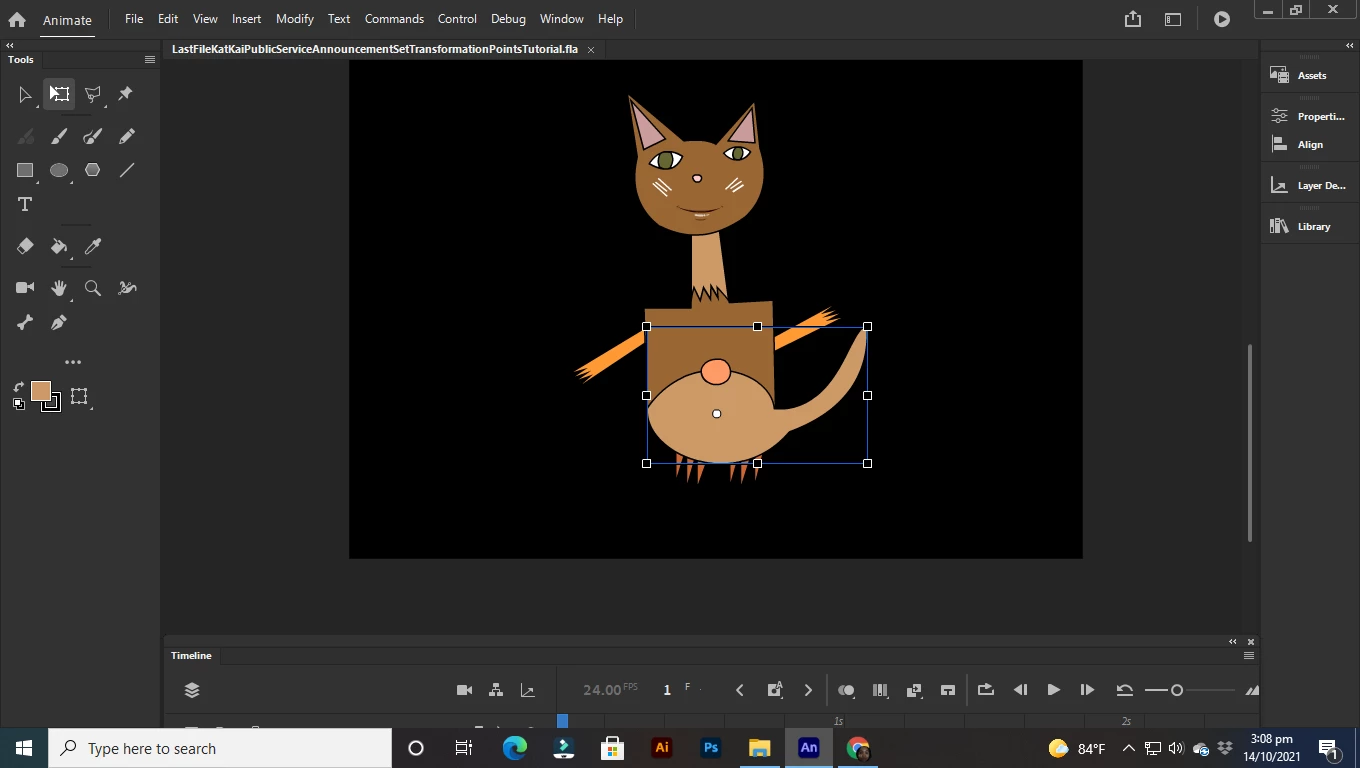Activate the Bone tool
1360x768 pixels.
point(25,322)
